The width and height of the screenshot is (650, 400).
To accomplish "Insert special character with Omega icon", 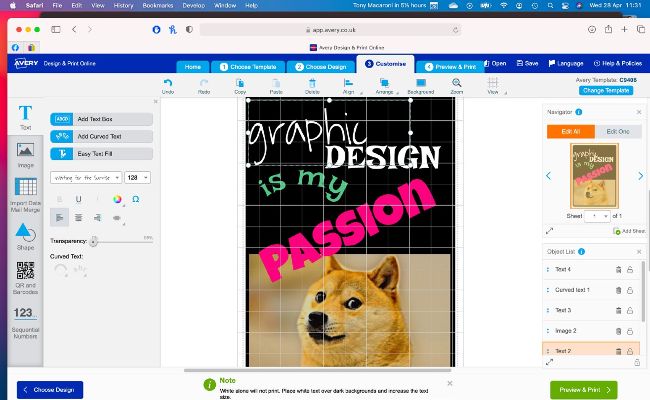I will 136,199.
